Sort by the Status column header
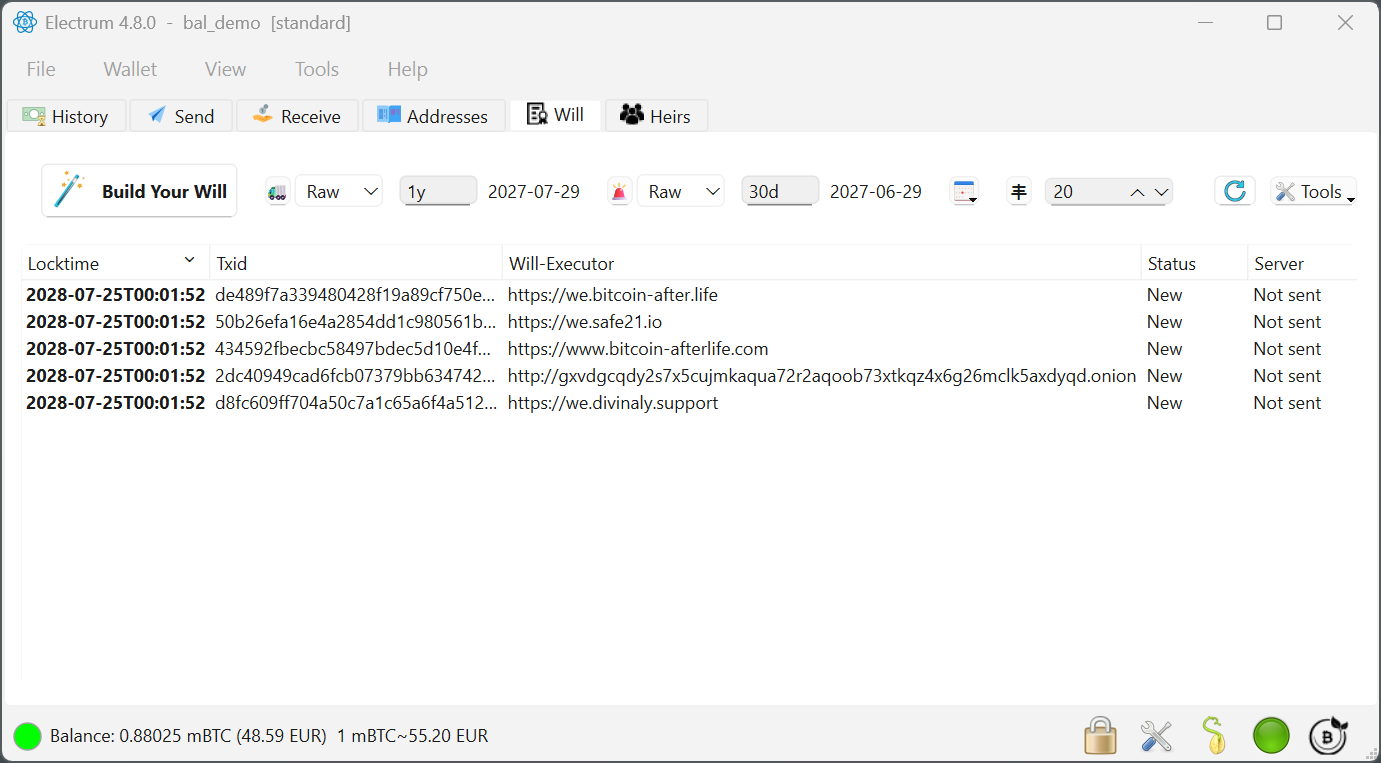 [x=1194, y=264]
